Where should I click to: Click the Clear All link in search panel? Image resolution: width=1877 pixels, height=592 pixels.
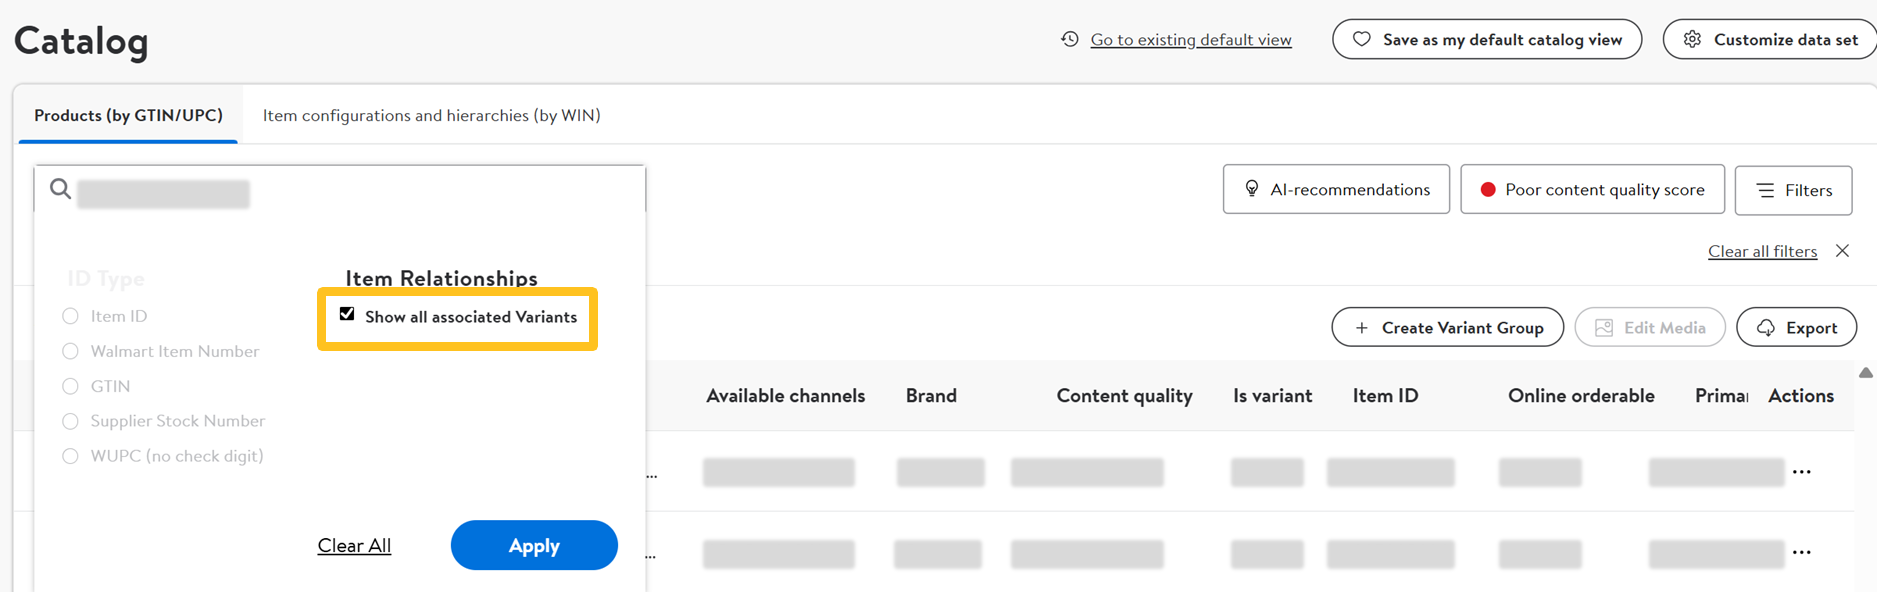coord(354,546)
